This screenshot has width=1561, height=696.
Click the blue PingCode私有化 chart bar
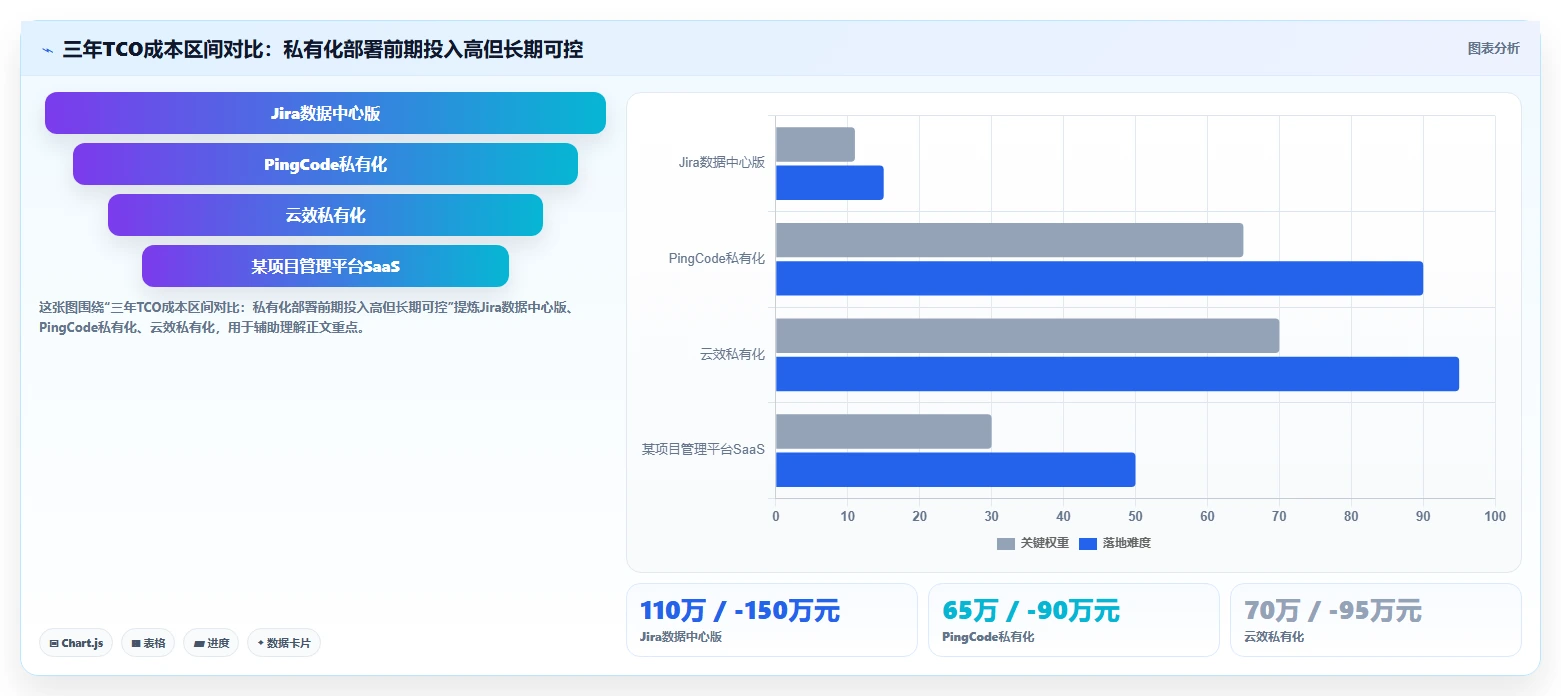click(1099, 278)
